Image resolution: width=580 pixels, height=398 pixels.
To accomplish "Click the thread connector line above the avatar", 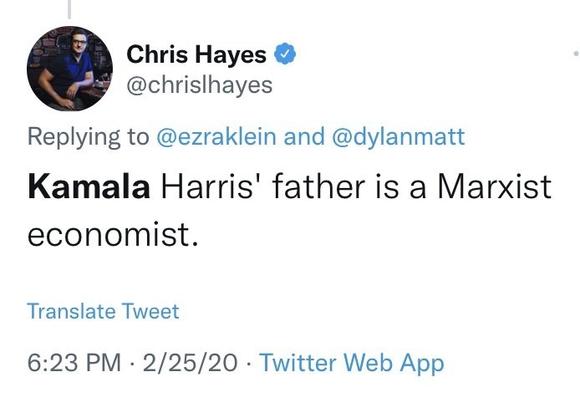I will tap(69, 9).
